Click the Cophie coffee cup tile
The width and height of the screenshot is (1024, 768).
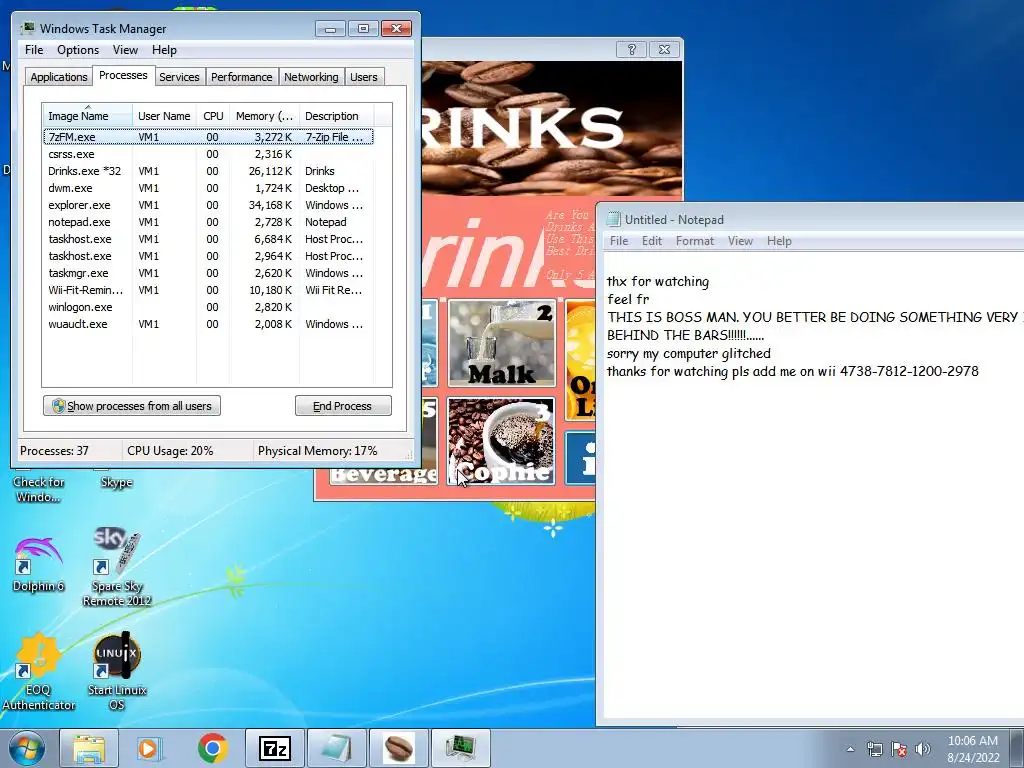pyautogui.click(x=502, y=441)
